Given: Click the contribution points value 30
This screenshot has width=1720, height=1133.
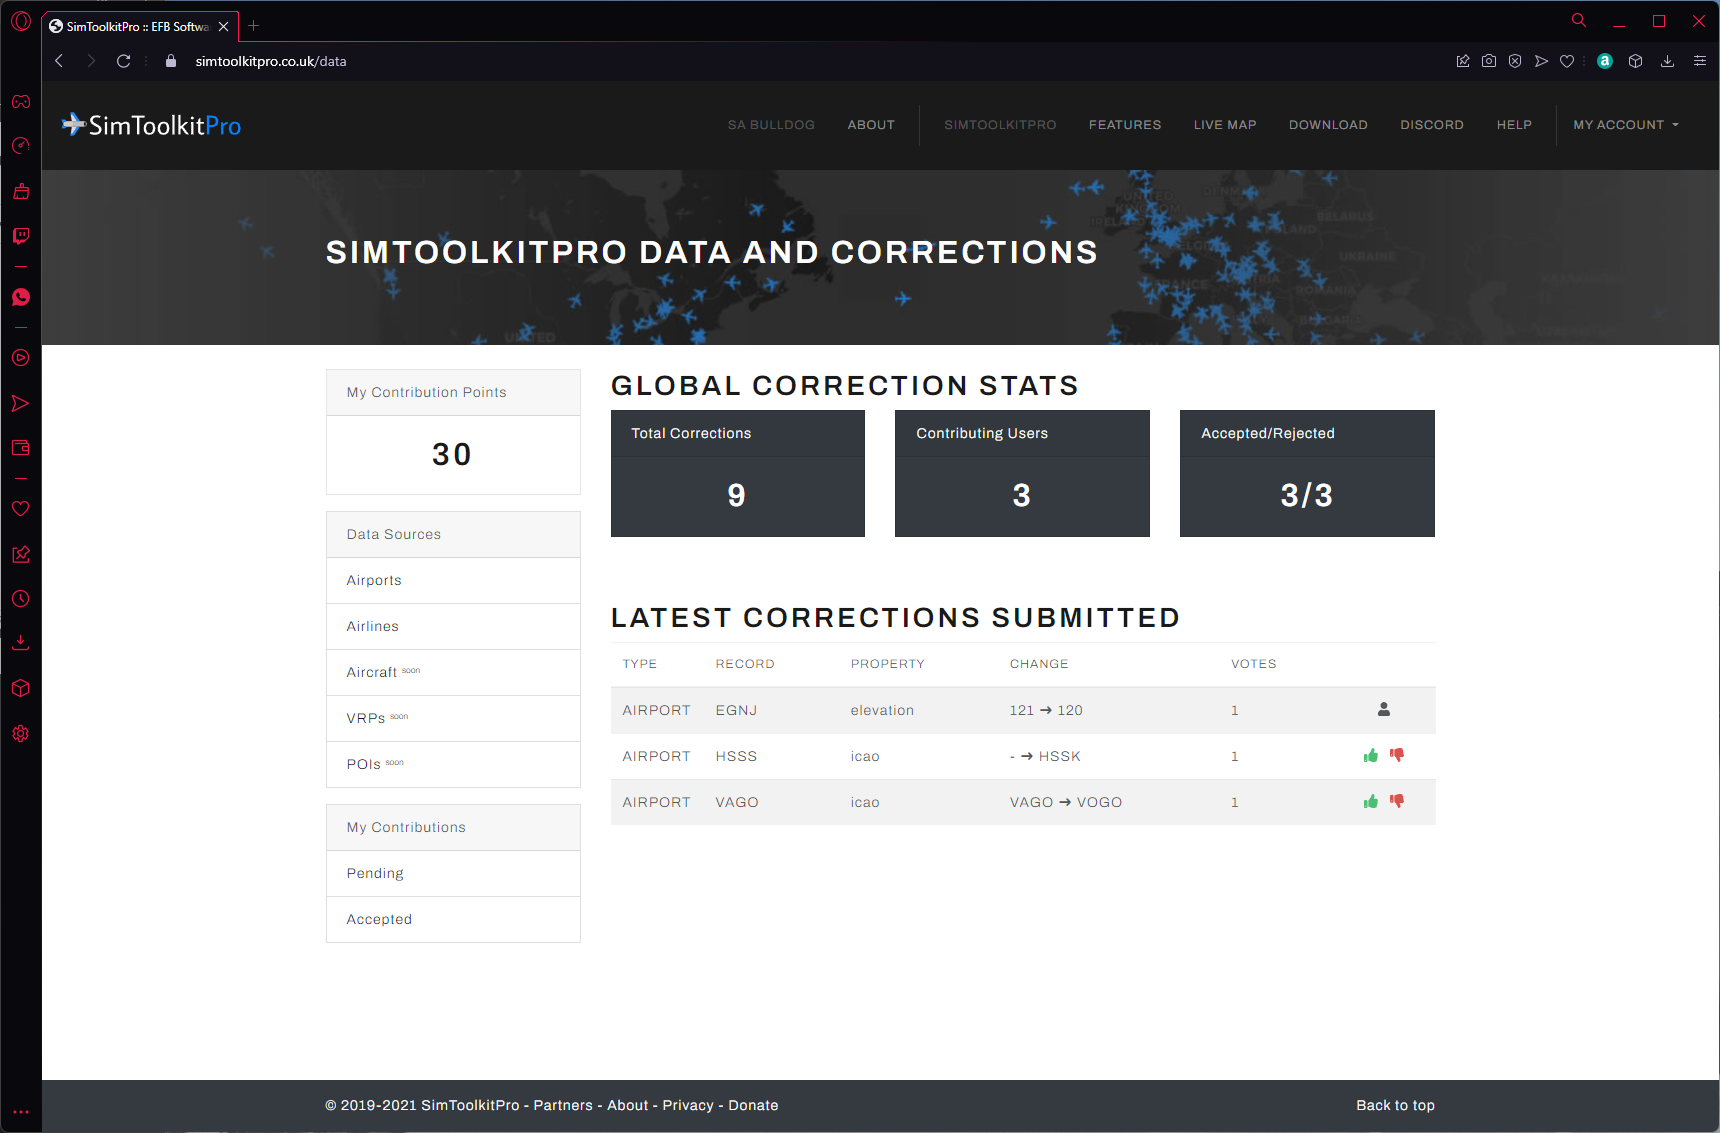Looking at the screenshot, I should 452,454.
